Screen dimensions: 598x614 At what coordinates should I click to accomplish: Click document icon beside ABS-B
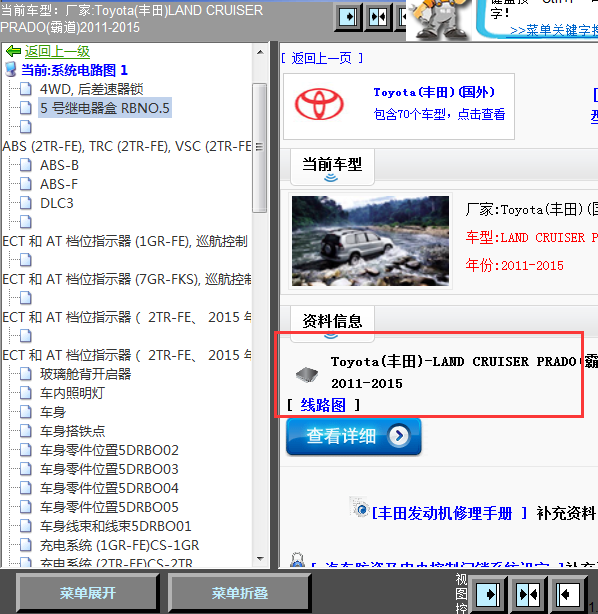[x=26, y=165]
